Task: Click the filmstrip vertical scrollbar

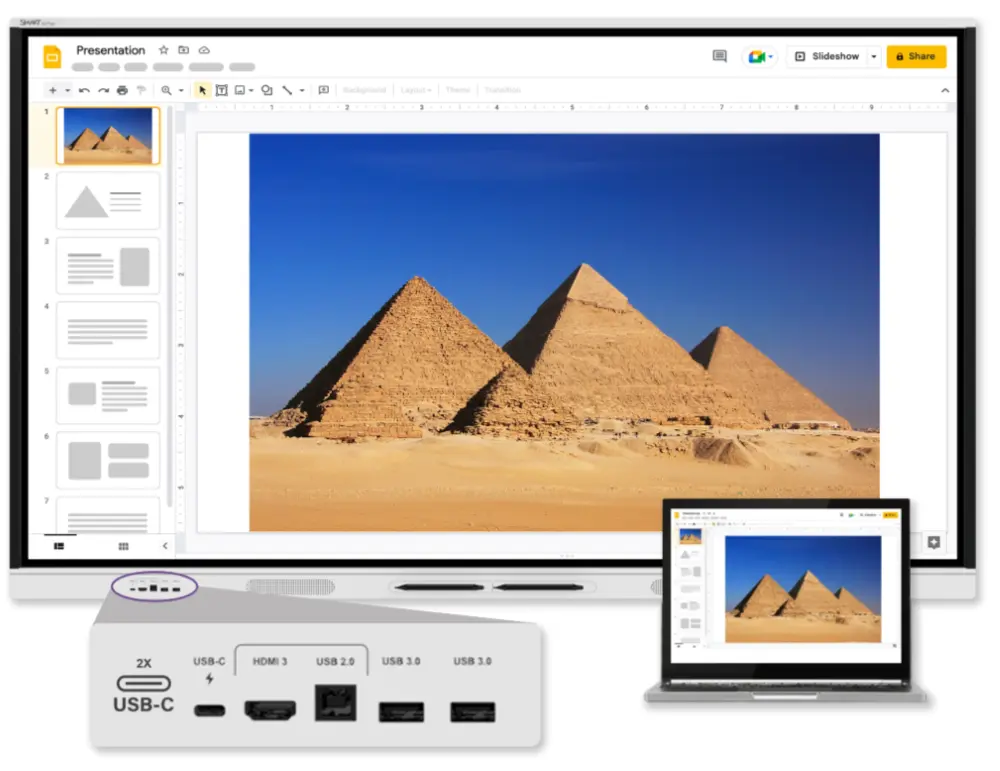Action: coord(170,306)
